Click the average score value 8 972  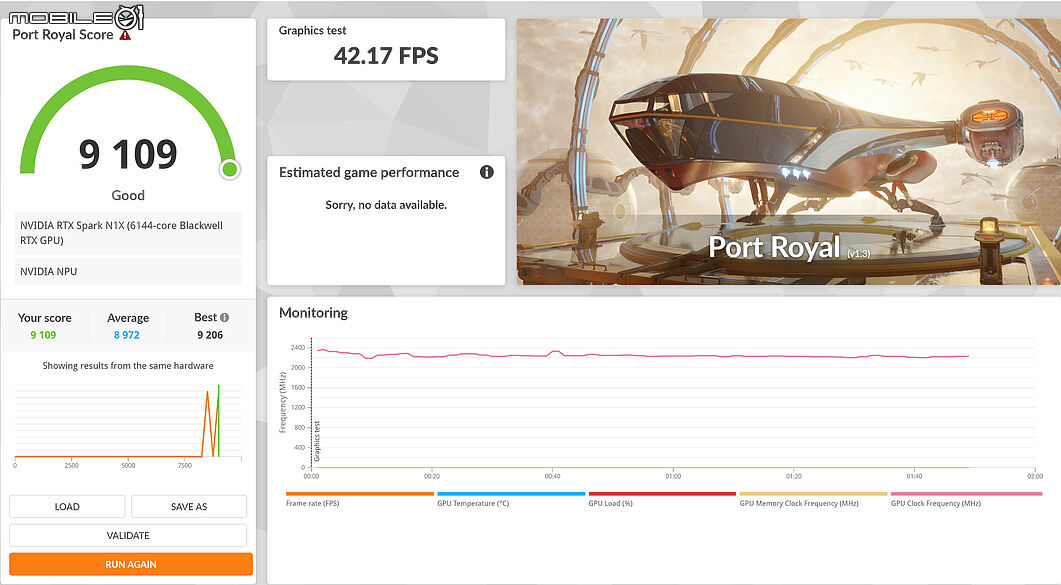click(x=127, y=335)
